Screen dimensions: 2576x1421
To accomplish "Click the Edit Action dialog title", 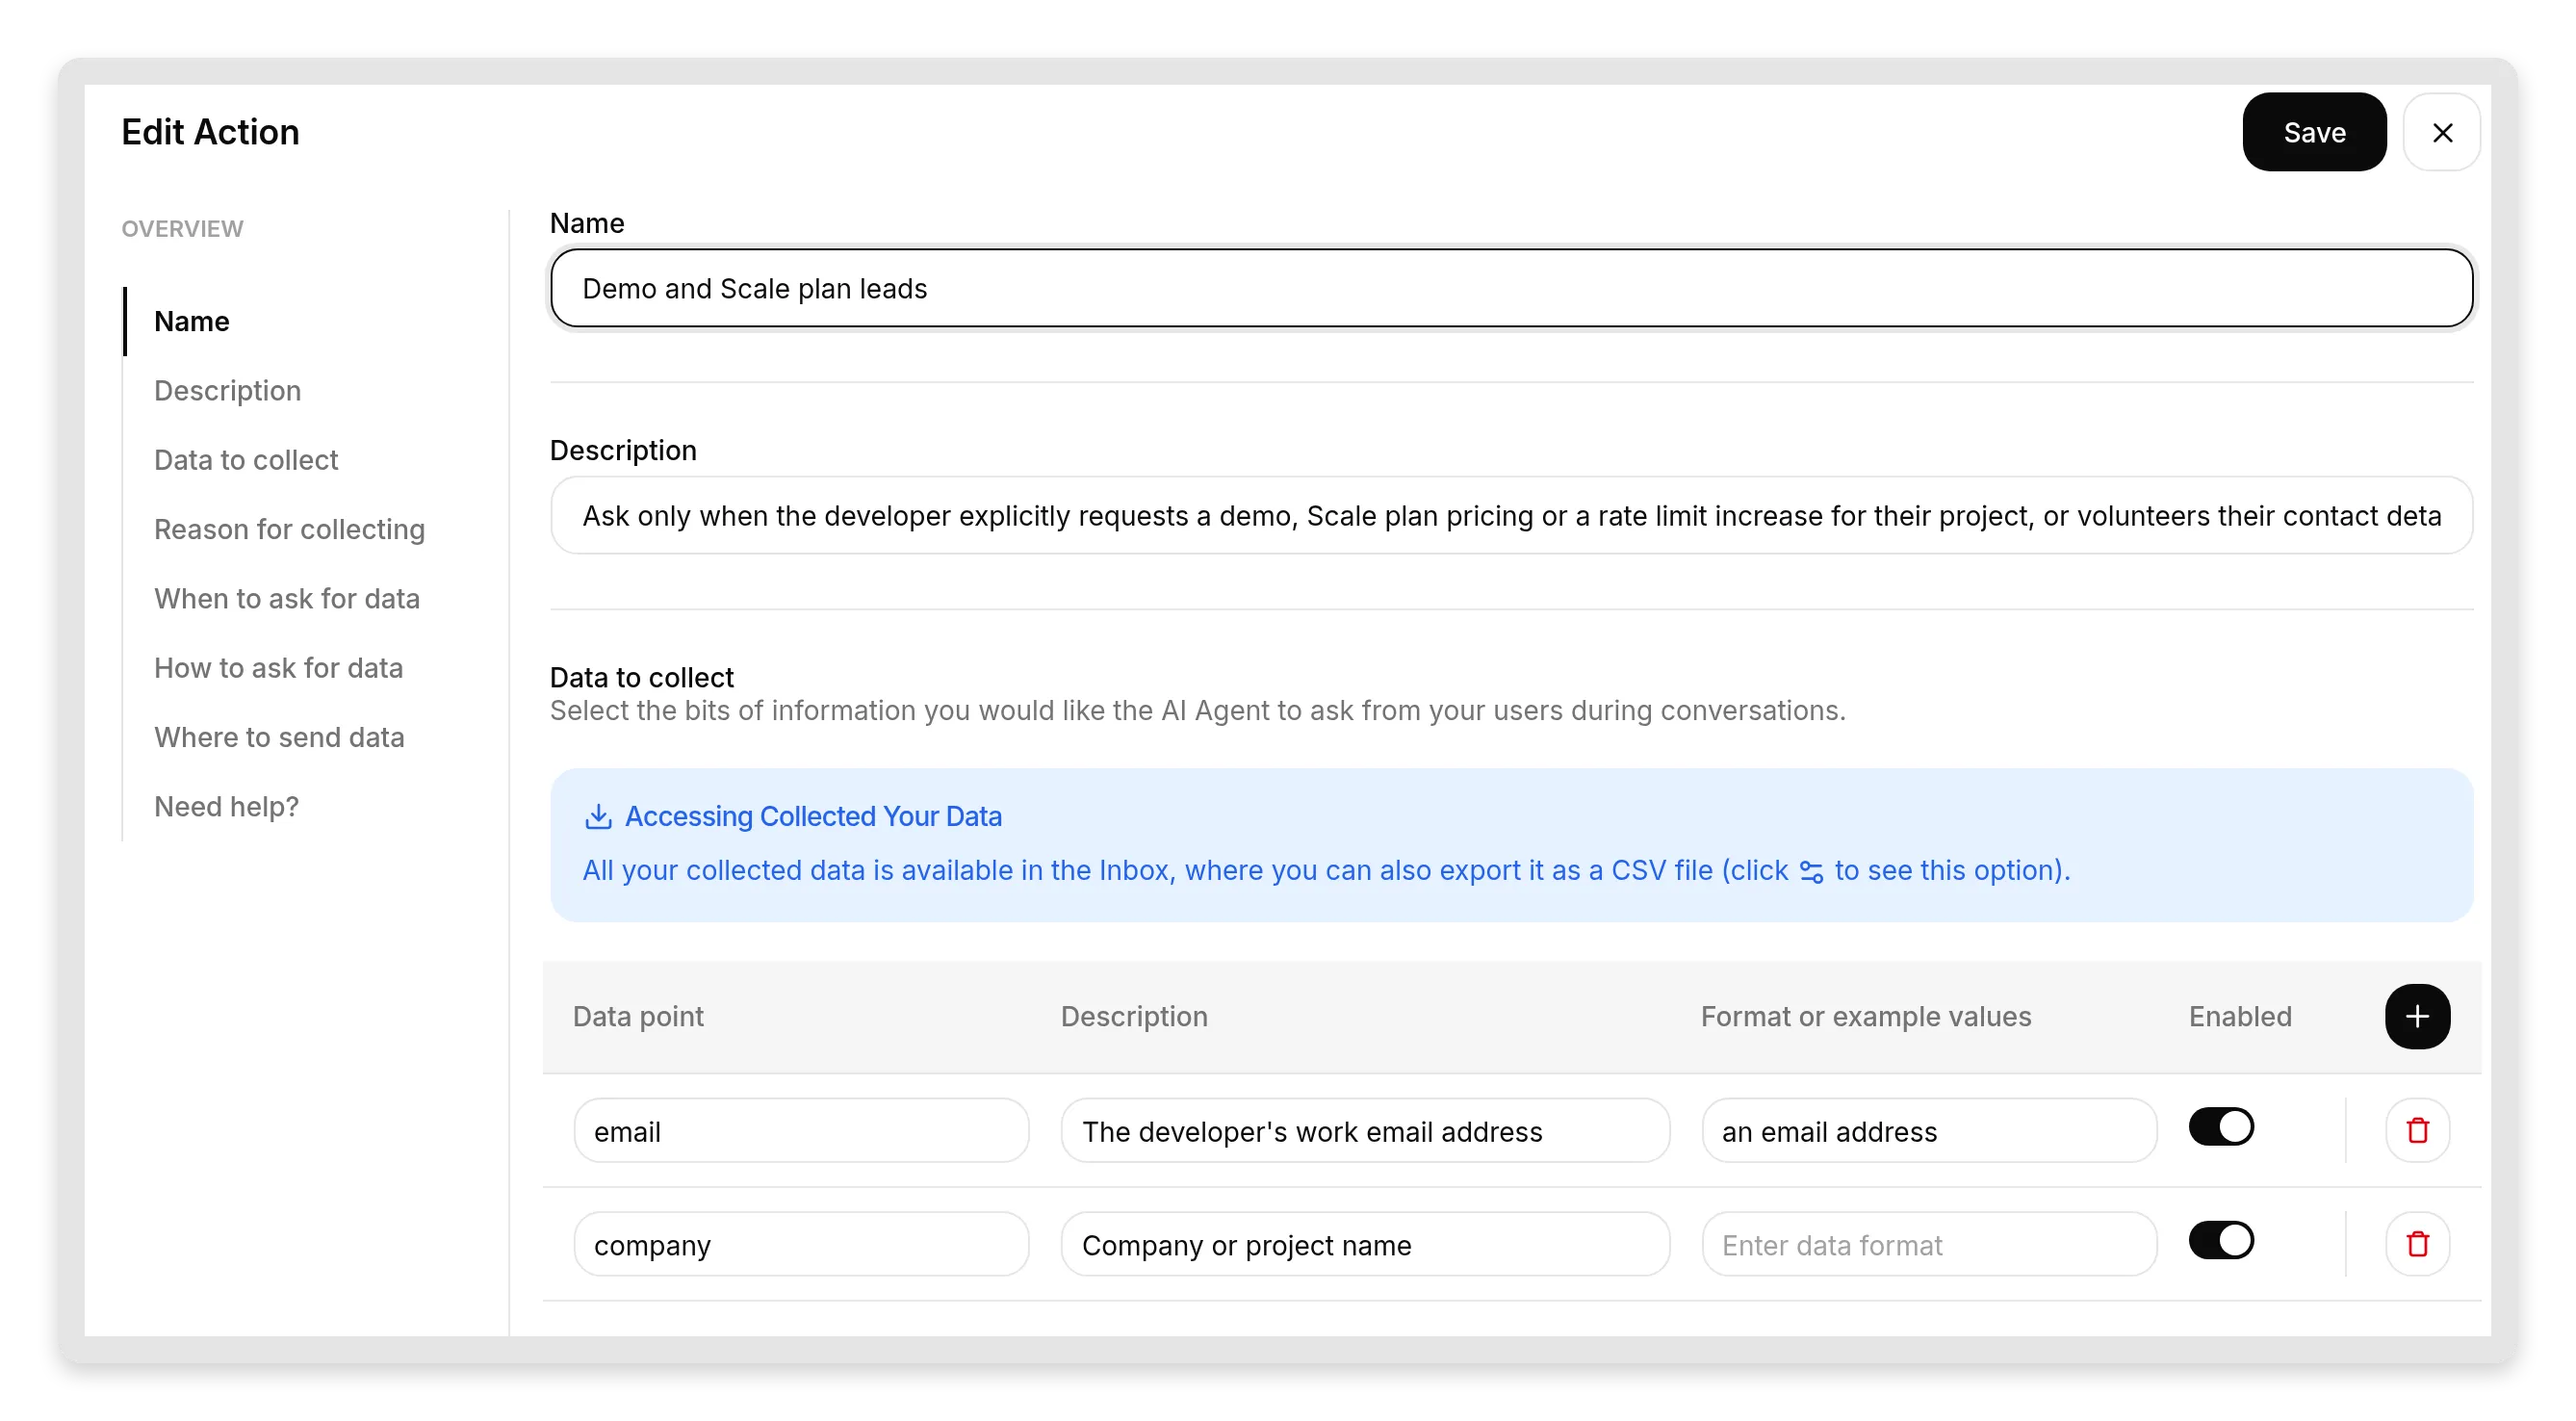I will (210, 132).
